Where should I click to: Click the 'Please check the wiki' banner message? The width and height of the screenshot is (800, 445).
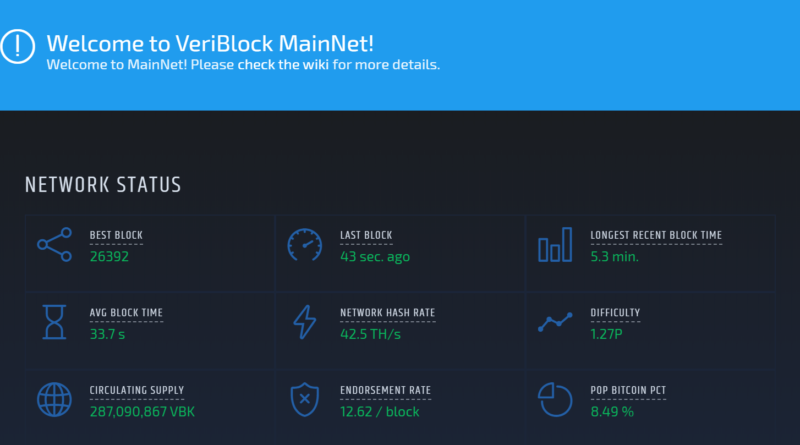pyautogui.click(x=243, y=65)
